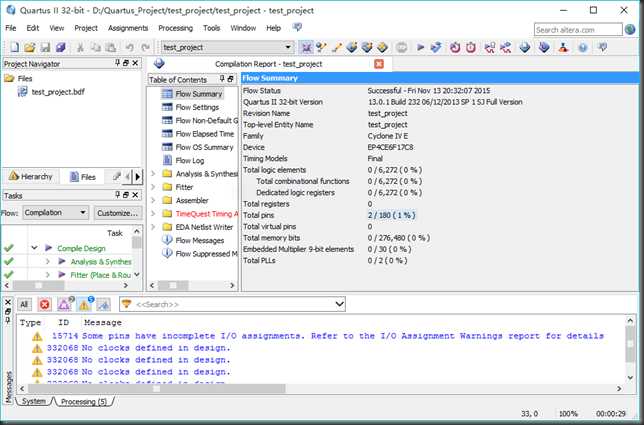Expand the TimeQuest Timing Analyzer folder
This screenshot has height=425, width=644.
click(153, 214)
